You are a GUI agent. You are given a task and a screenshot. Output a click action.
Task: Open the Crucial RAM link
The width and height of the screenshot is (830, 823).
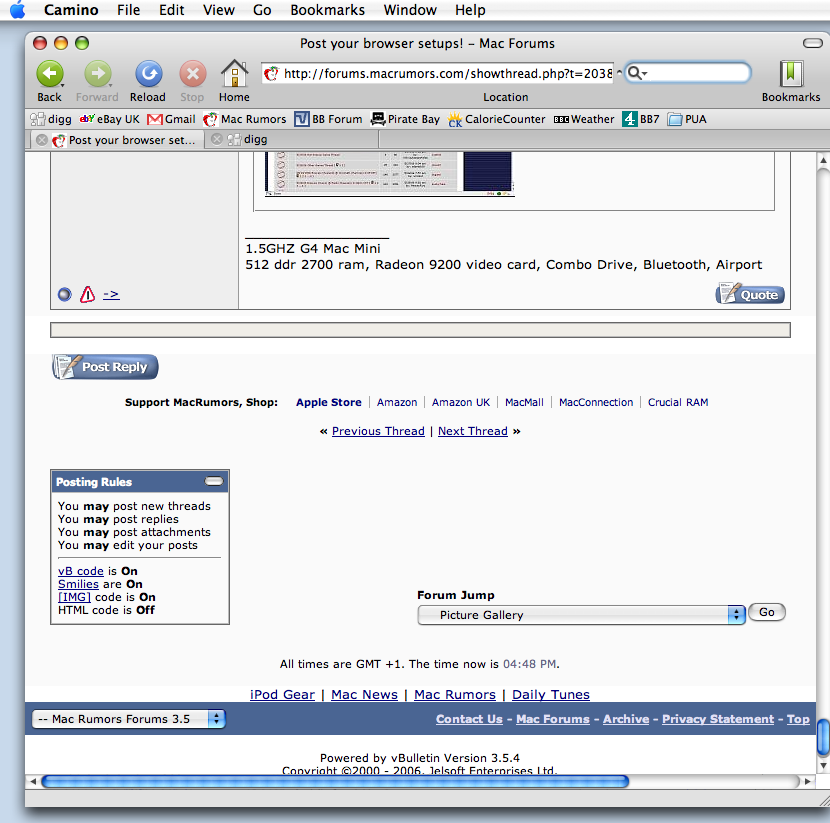click(678, 402)
